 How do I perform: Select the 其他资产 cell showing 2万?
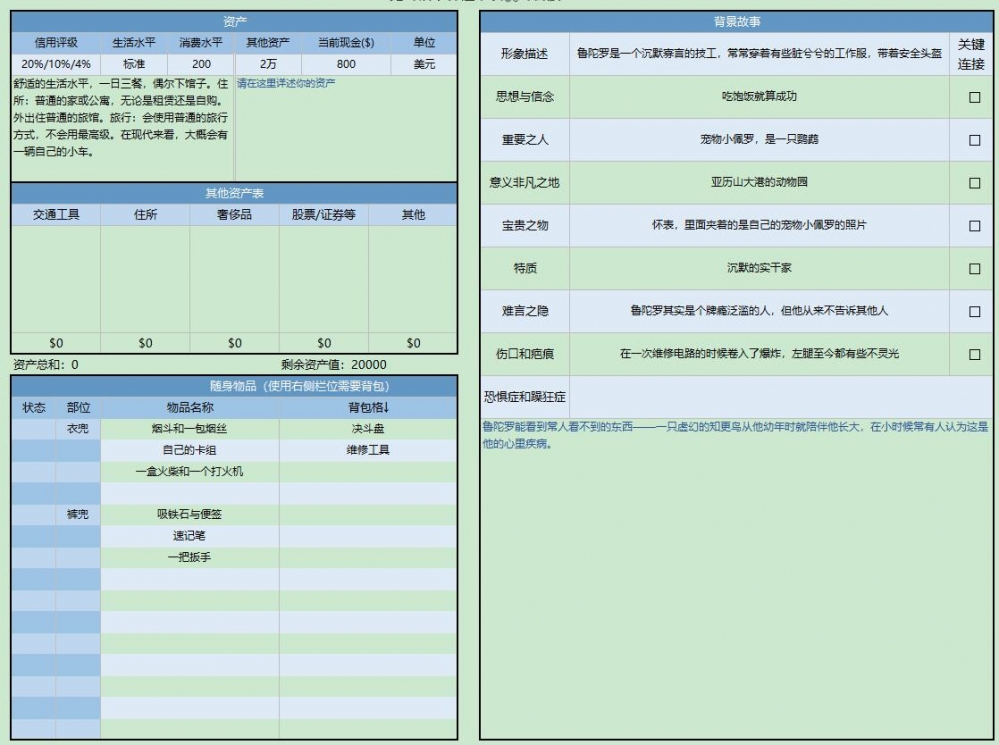click(268, 64)
